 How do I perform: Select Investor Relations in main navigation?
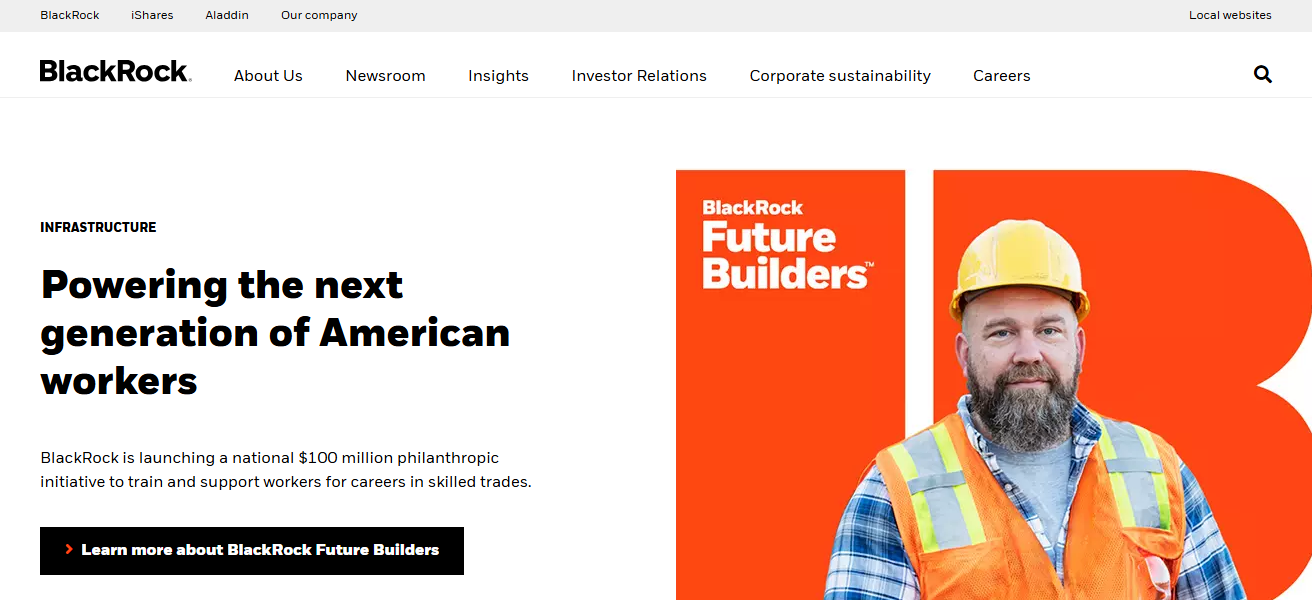(639, 76)
